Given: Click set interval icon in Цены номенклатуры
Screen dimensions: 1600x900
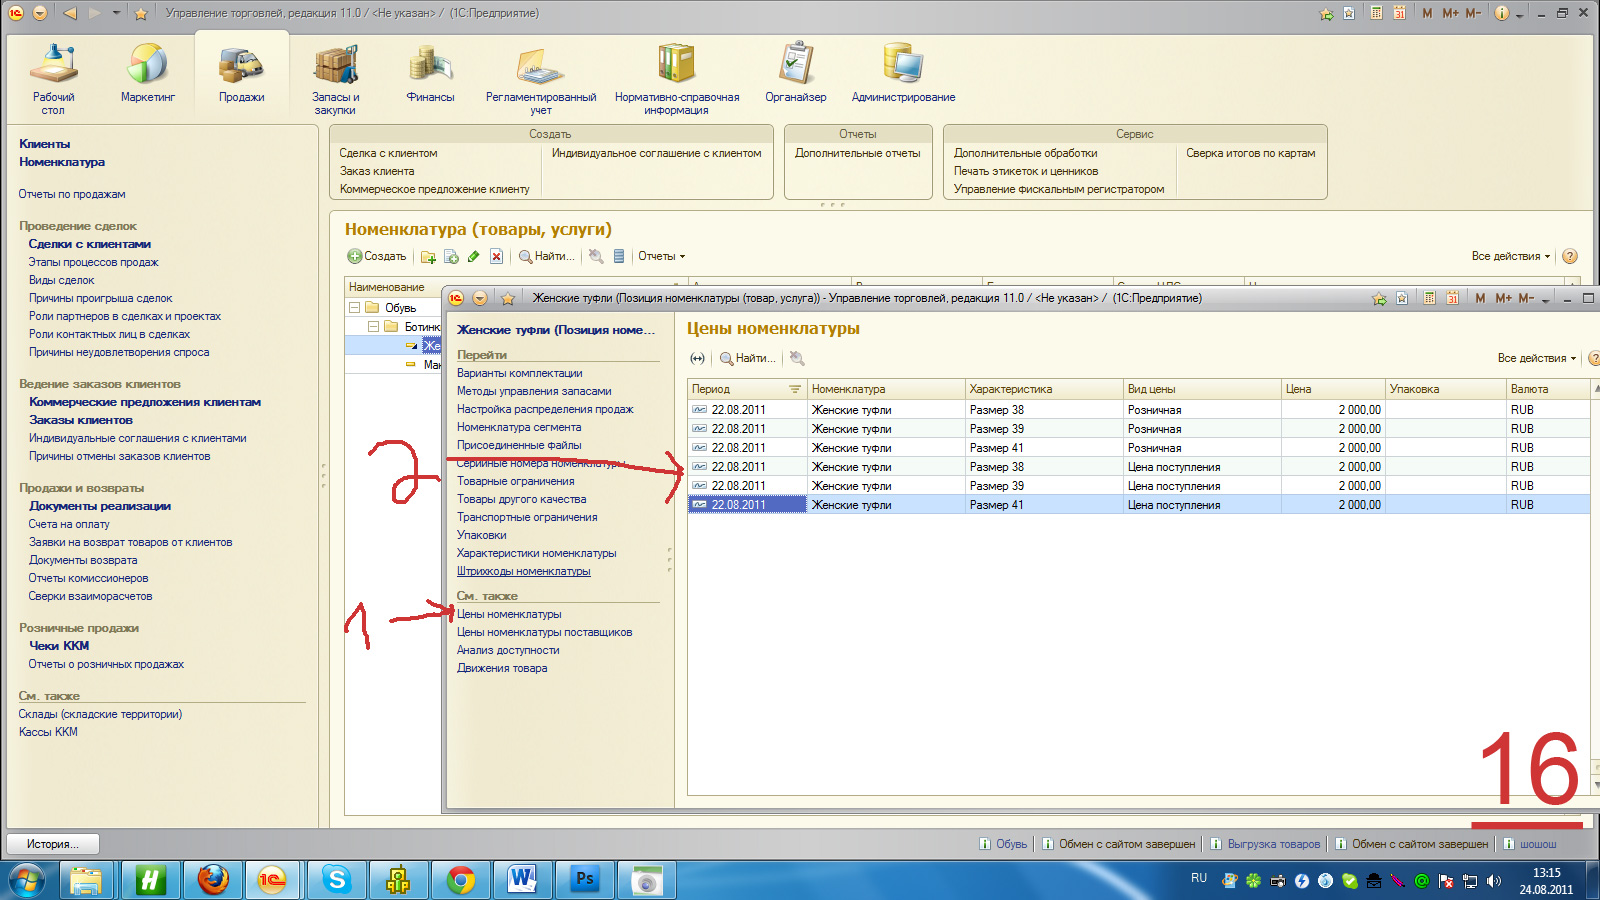Looking at the screenshot, I should pos(698,358).
